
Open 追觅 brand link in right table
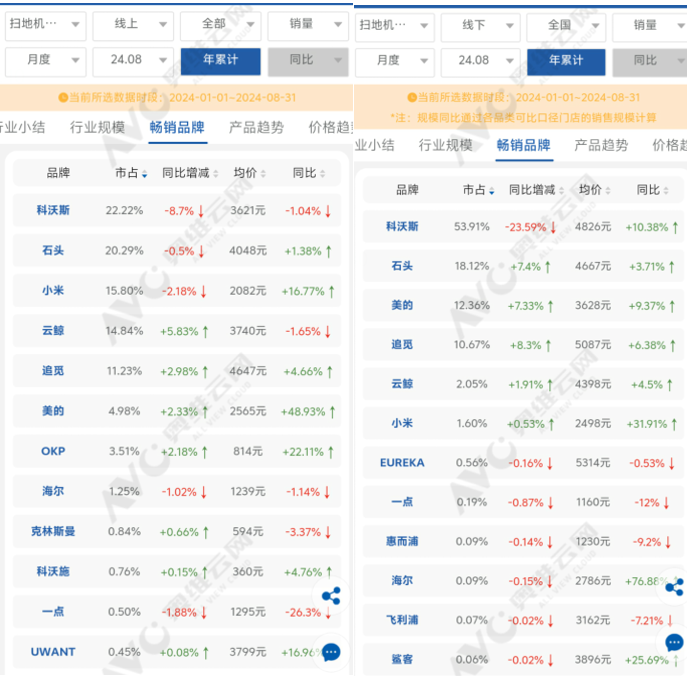click(x=402, y=345)
